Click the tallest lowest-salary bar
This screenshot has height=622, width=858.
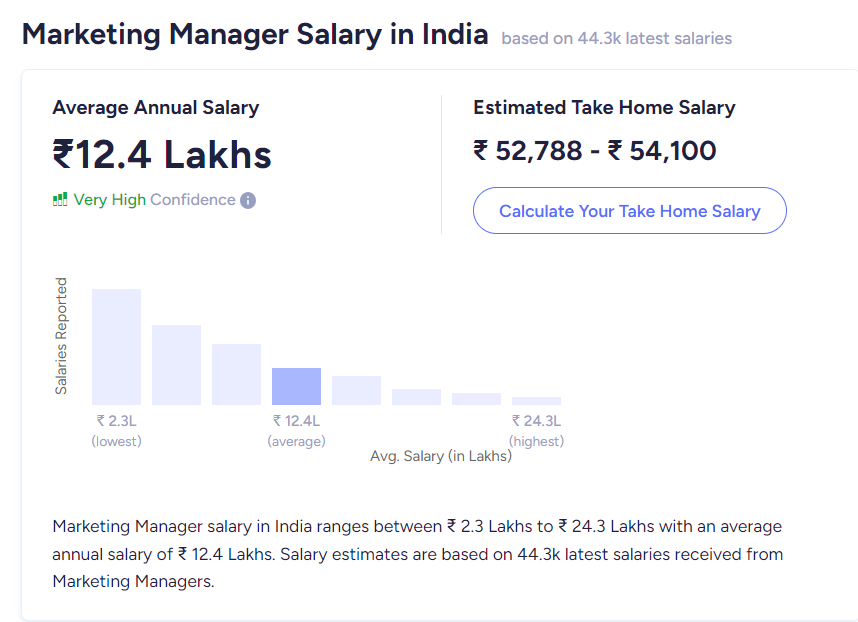click(117, 347)
